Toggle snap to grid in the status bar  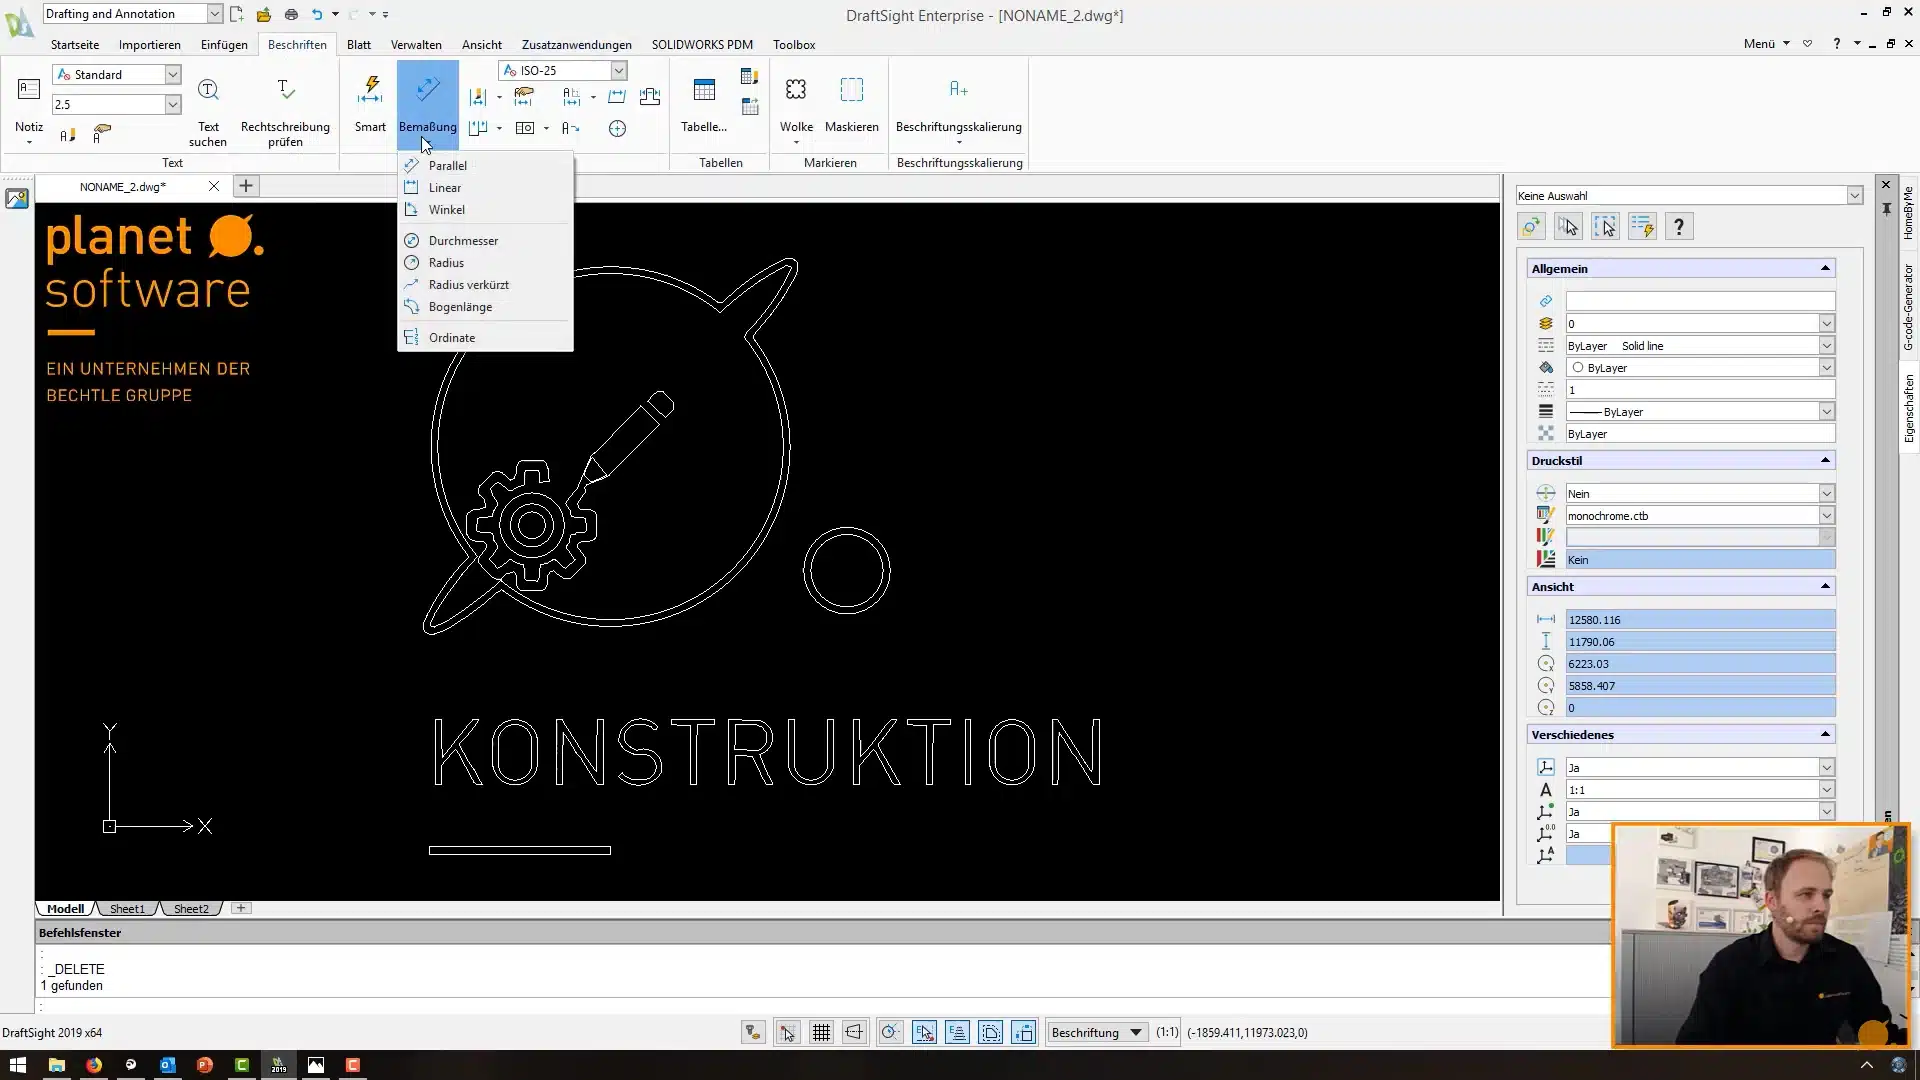coord(787,1032)
